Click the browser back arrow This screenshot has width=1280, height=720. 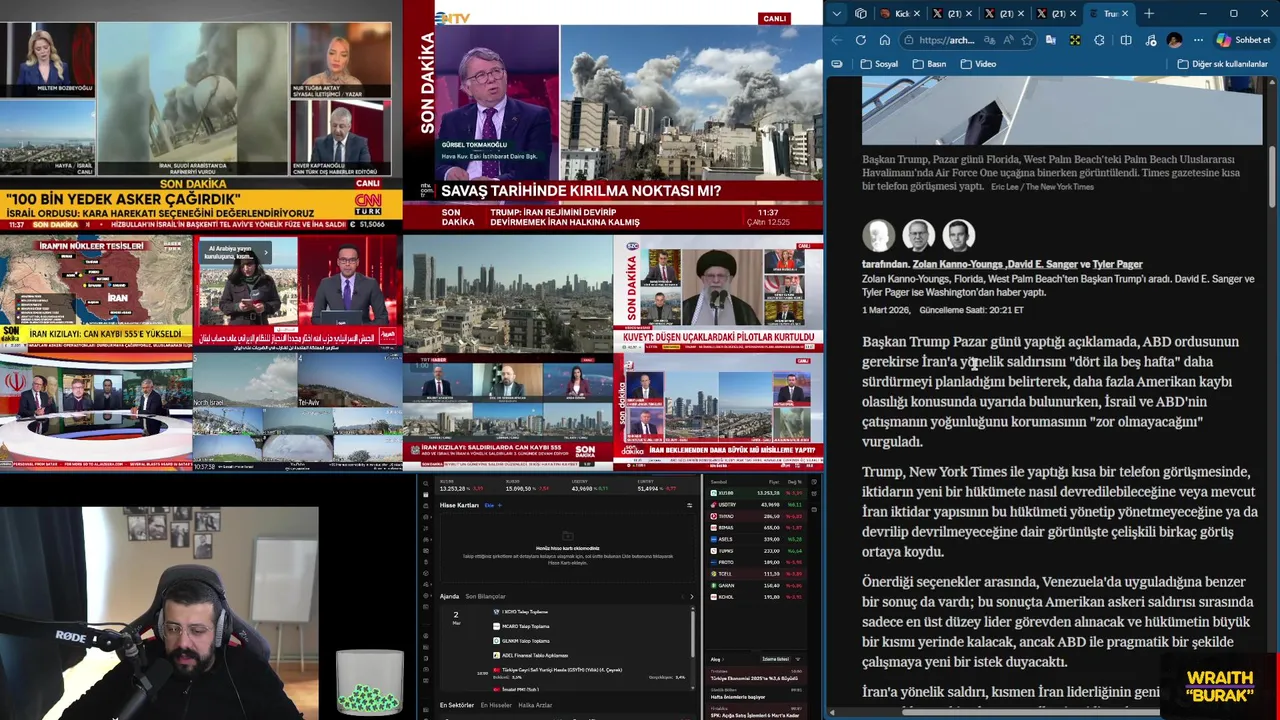pos(837,40)
